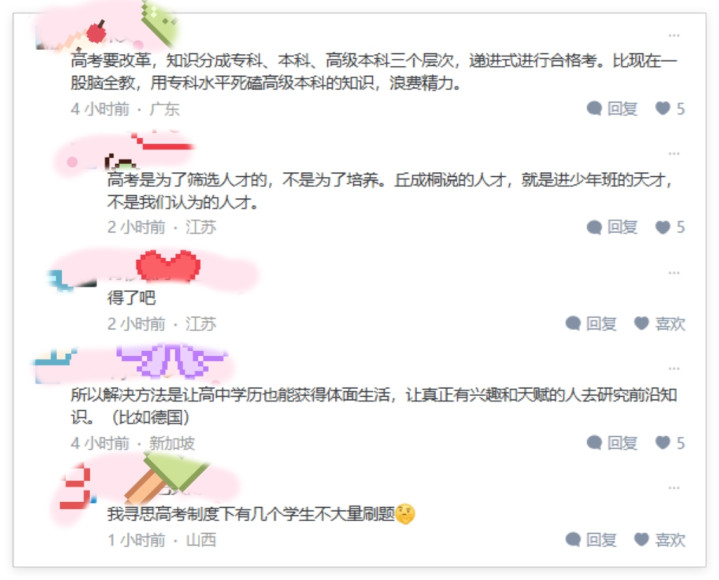Open ellipsis menu on the 山西 comment

point(673,488)
